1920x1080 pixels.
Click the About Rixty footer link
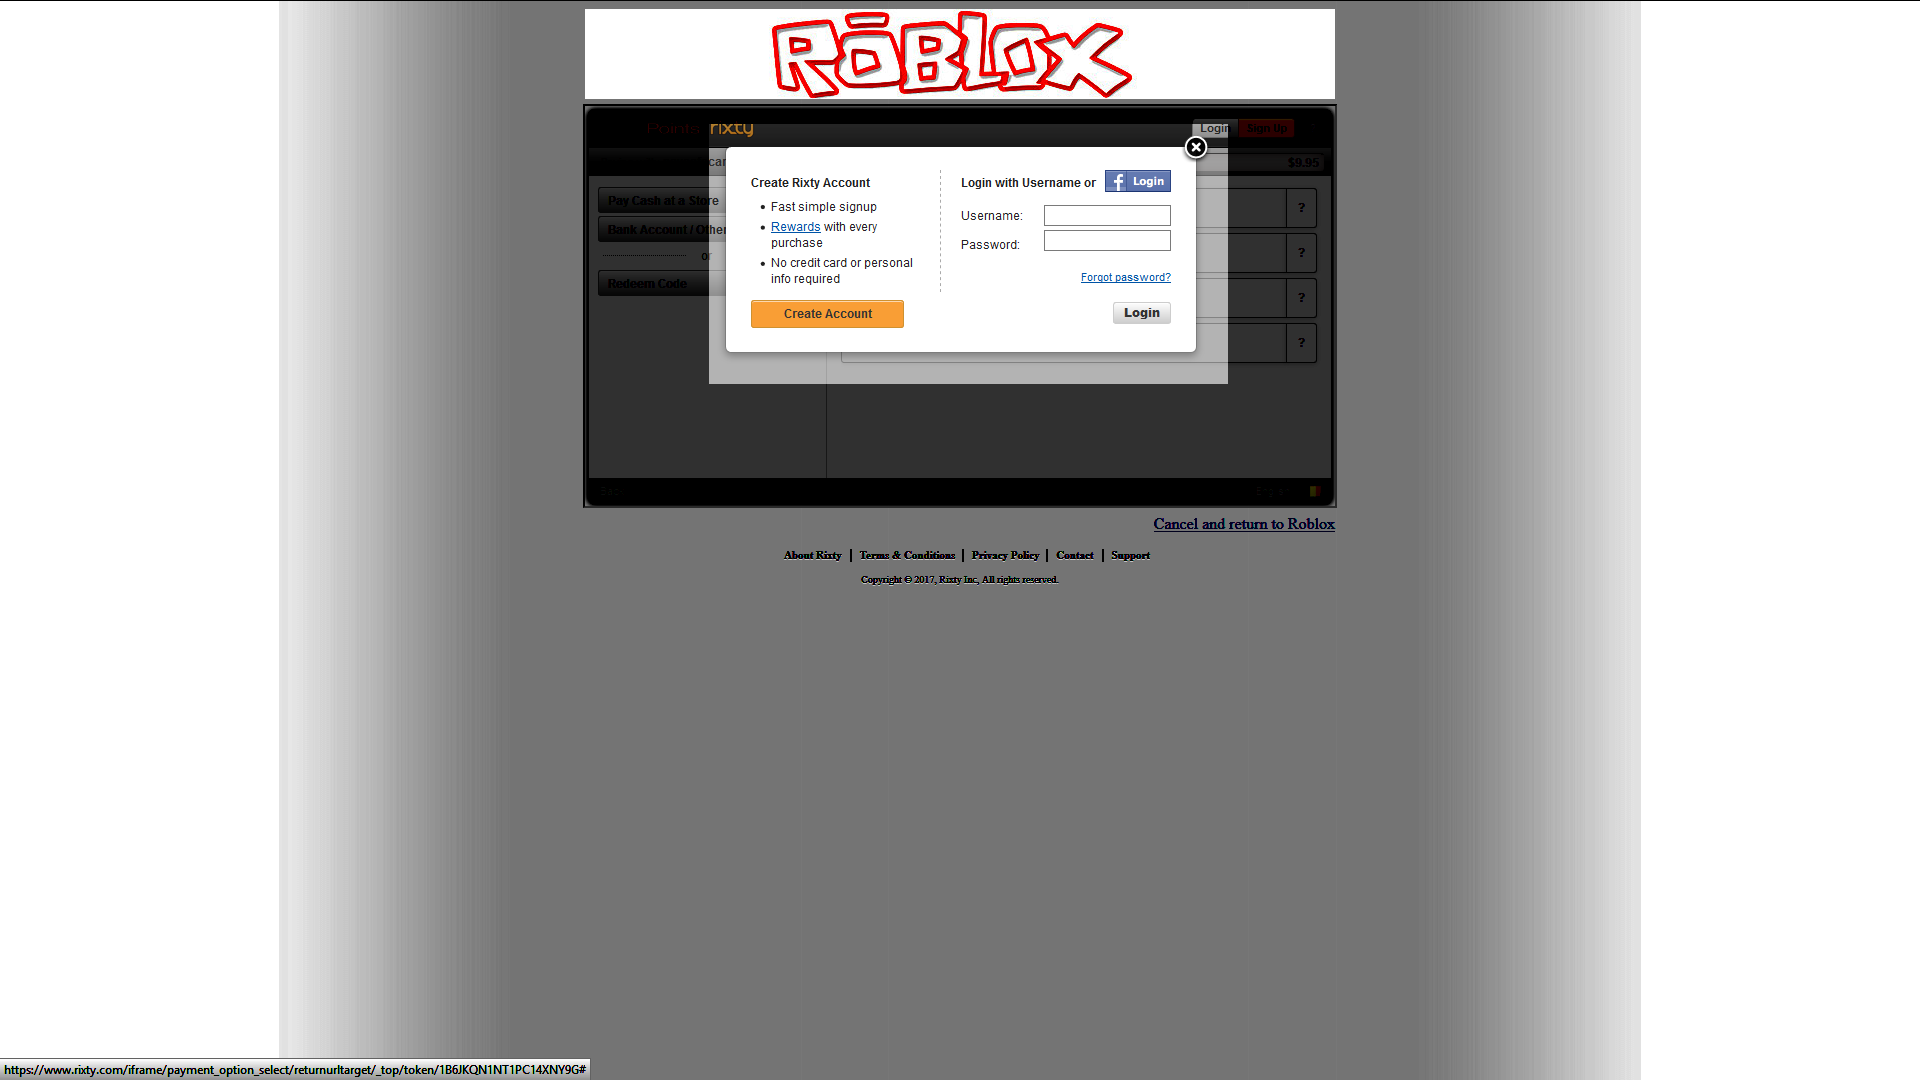coord(811,555)
